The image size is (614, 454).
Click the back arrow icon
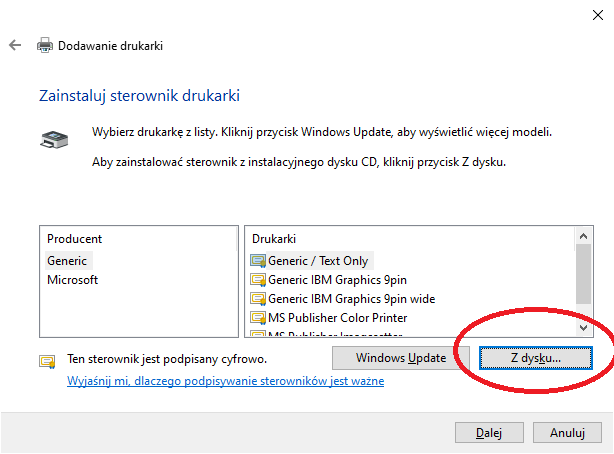(15, 45)
